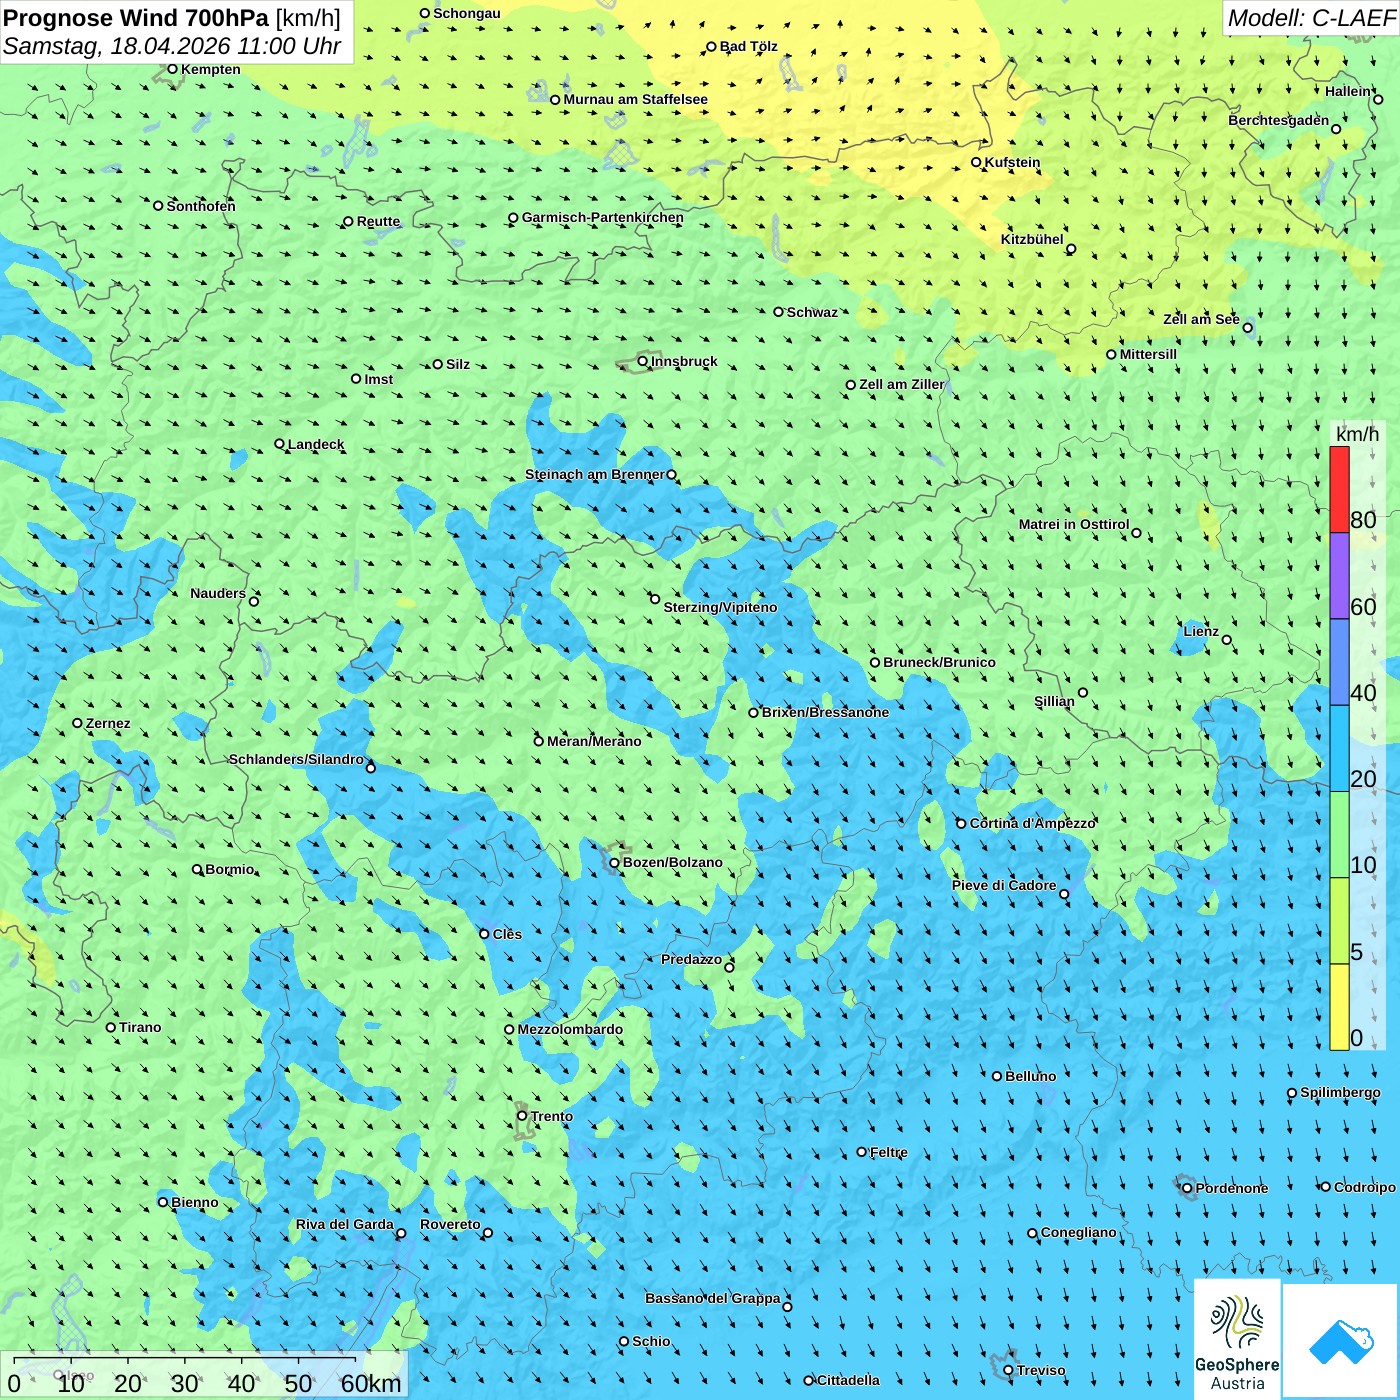Click the 'Bassano del Grappa' label
This screenshot has height=1400, width=1400.
pos(712,1298)
